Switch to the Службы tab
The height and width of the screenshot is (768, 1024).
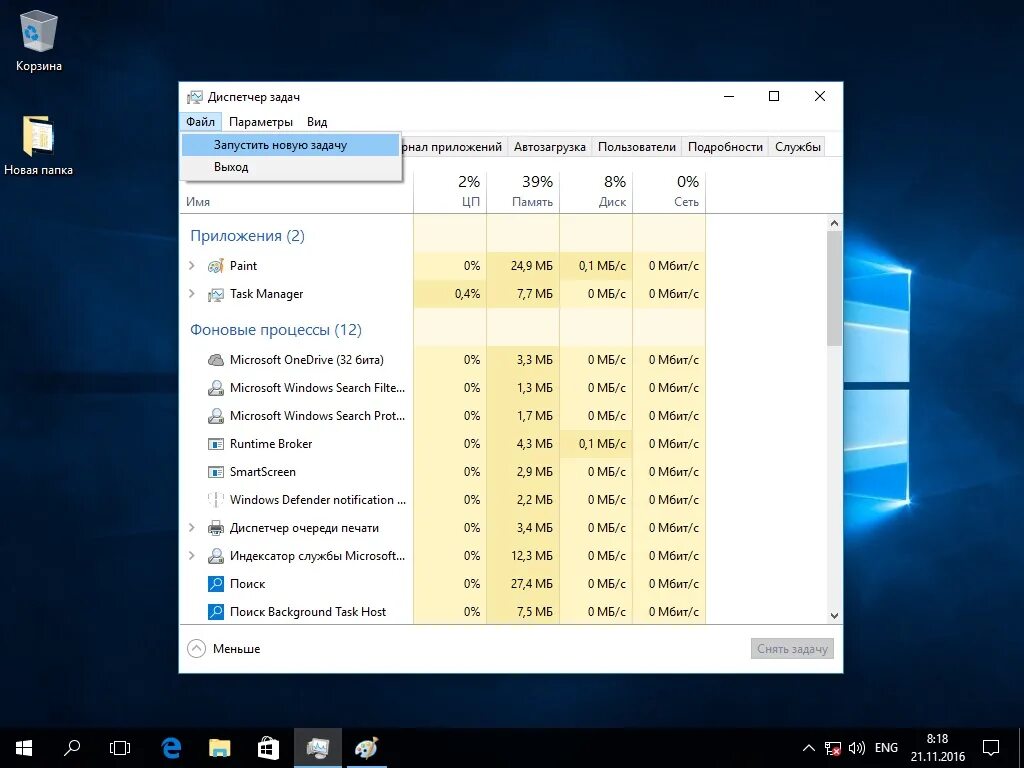click(797, 147)
